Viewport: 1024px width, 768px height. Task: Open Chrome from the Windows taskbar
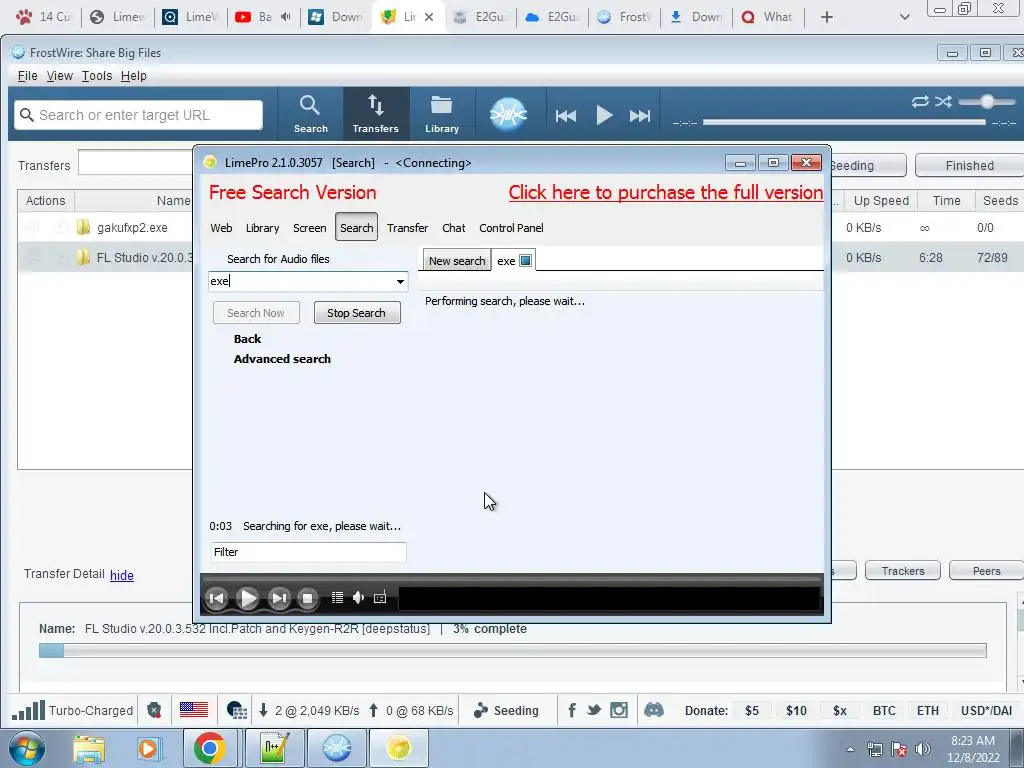click(x=209, y=748)
